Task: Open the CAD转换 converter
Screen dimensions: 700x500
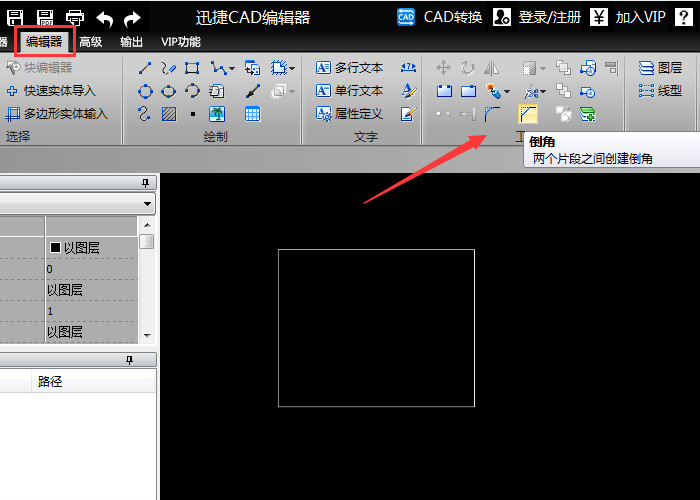Action: (x=440, y=17)
